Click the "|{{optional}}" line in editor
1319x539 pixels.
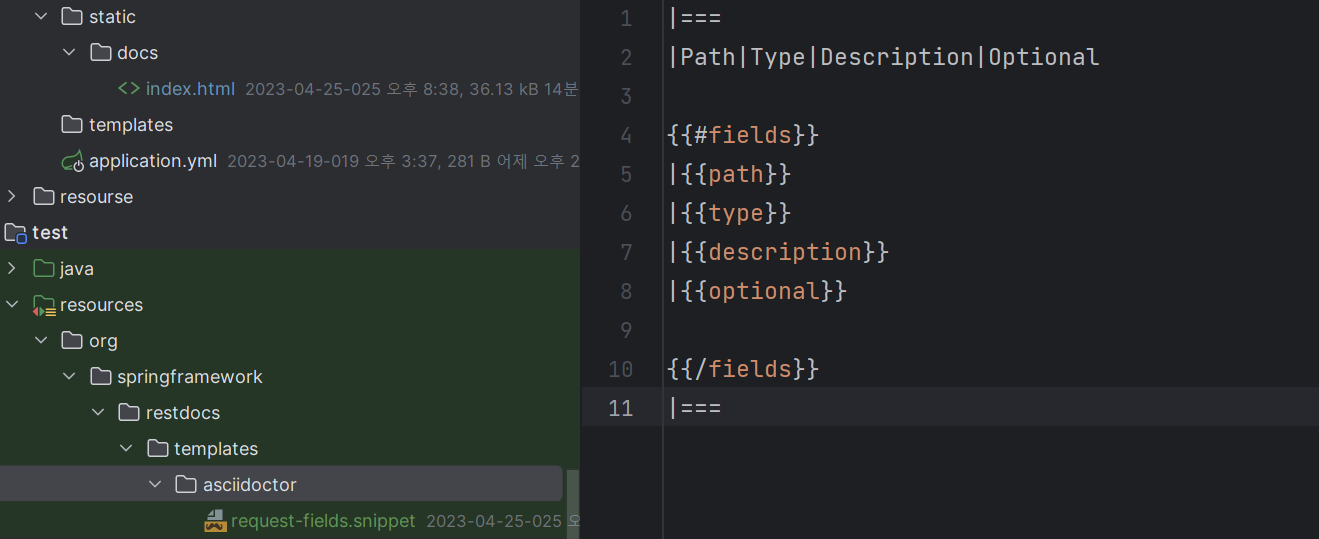coord(757,291)
